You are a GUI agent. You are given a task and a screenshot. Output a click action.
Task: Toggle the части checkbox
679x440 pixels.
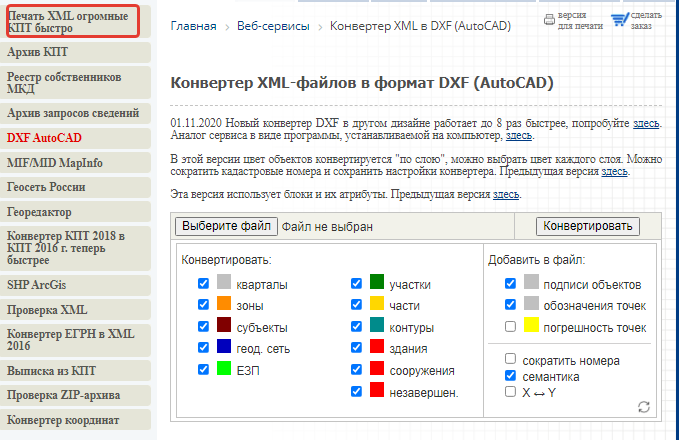(x=356, y=304)
